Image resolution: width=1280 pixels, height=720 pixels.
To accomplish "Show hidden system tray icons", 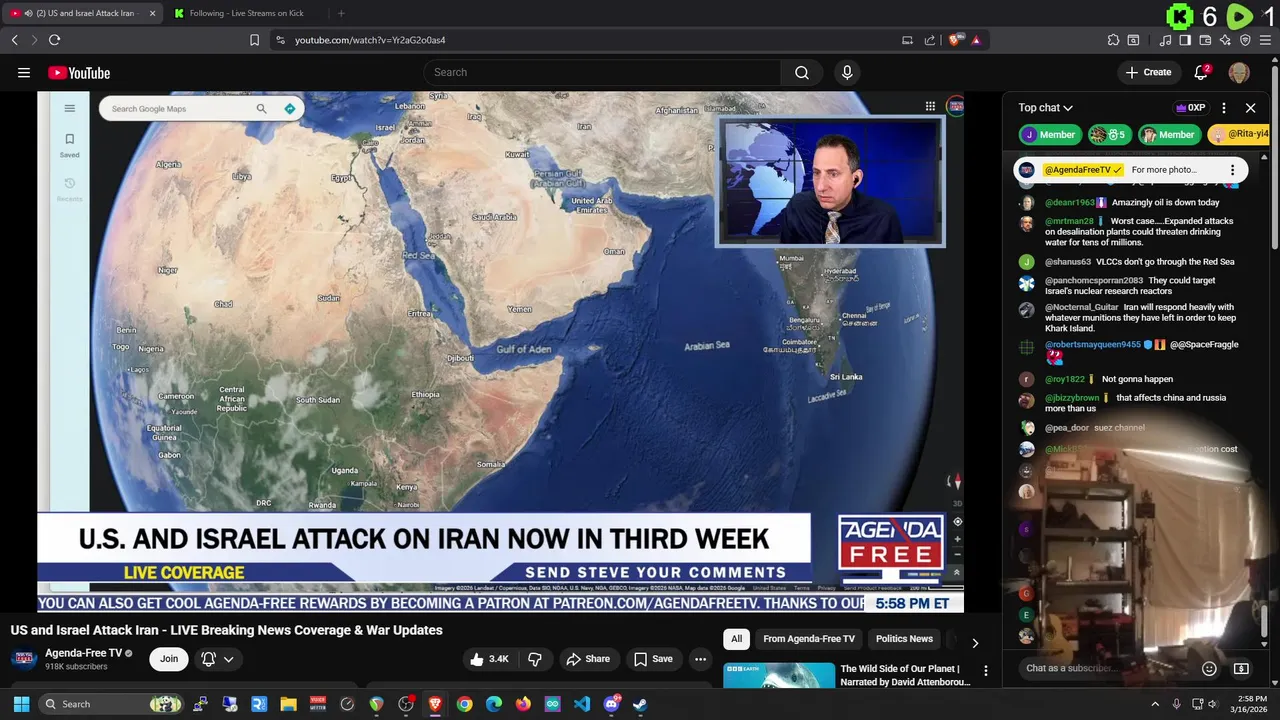I will [x=1155, y=704].
